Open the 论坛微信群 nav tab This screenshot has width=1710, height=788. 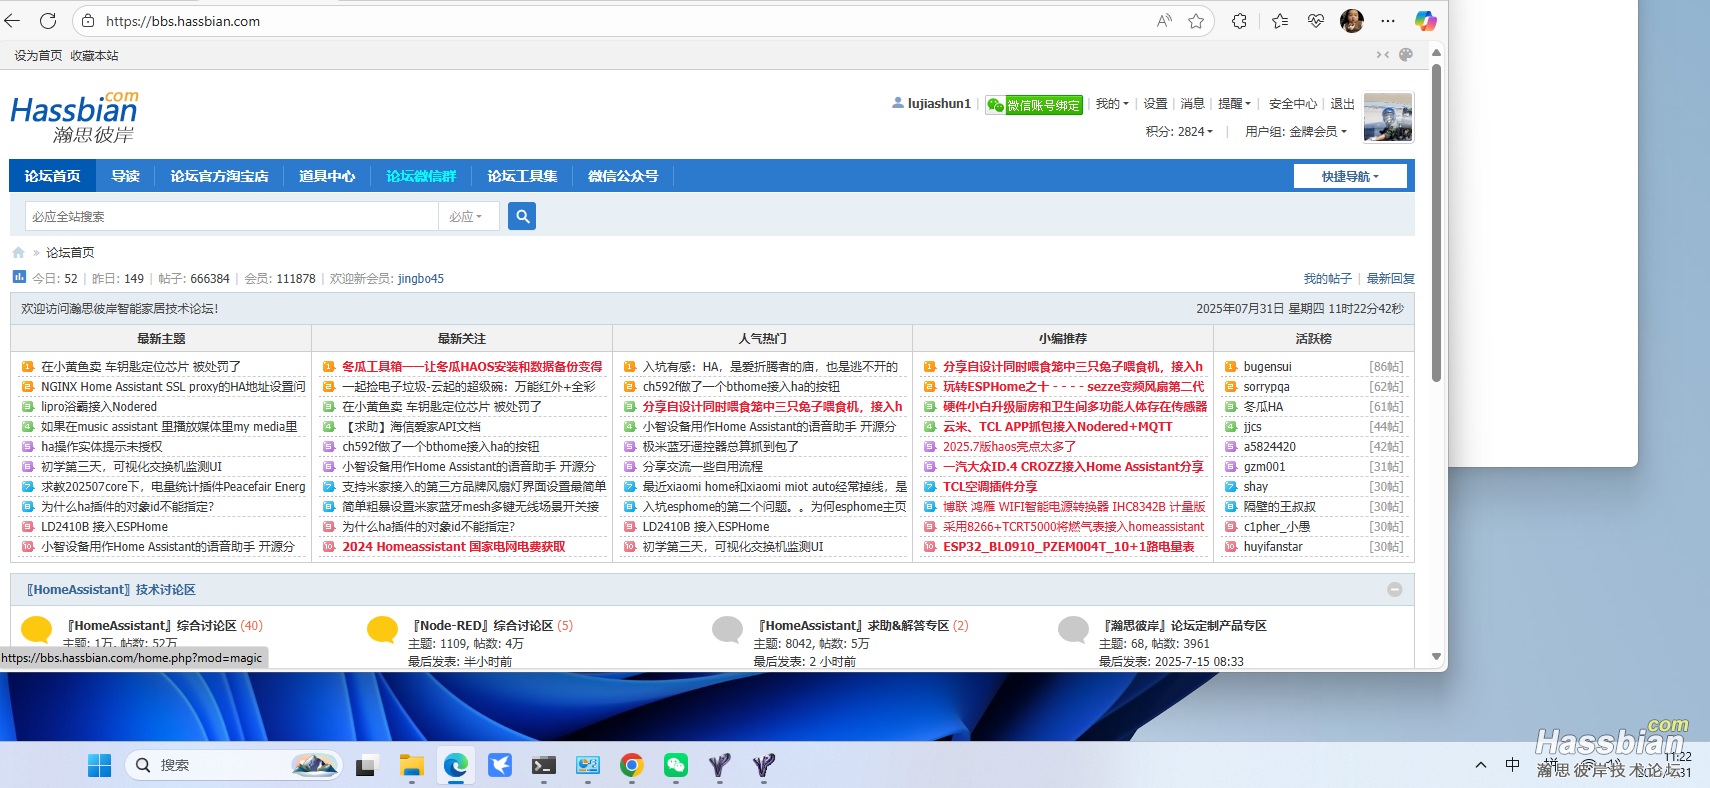pos(421,176)
